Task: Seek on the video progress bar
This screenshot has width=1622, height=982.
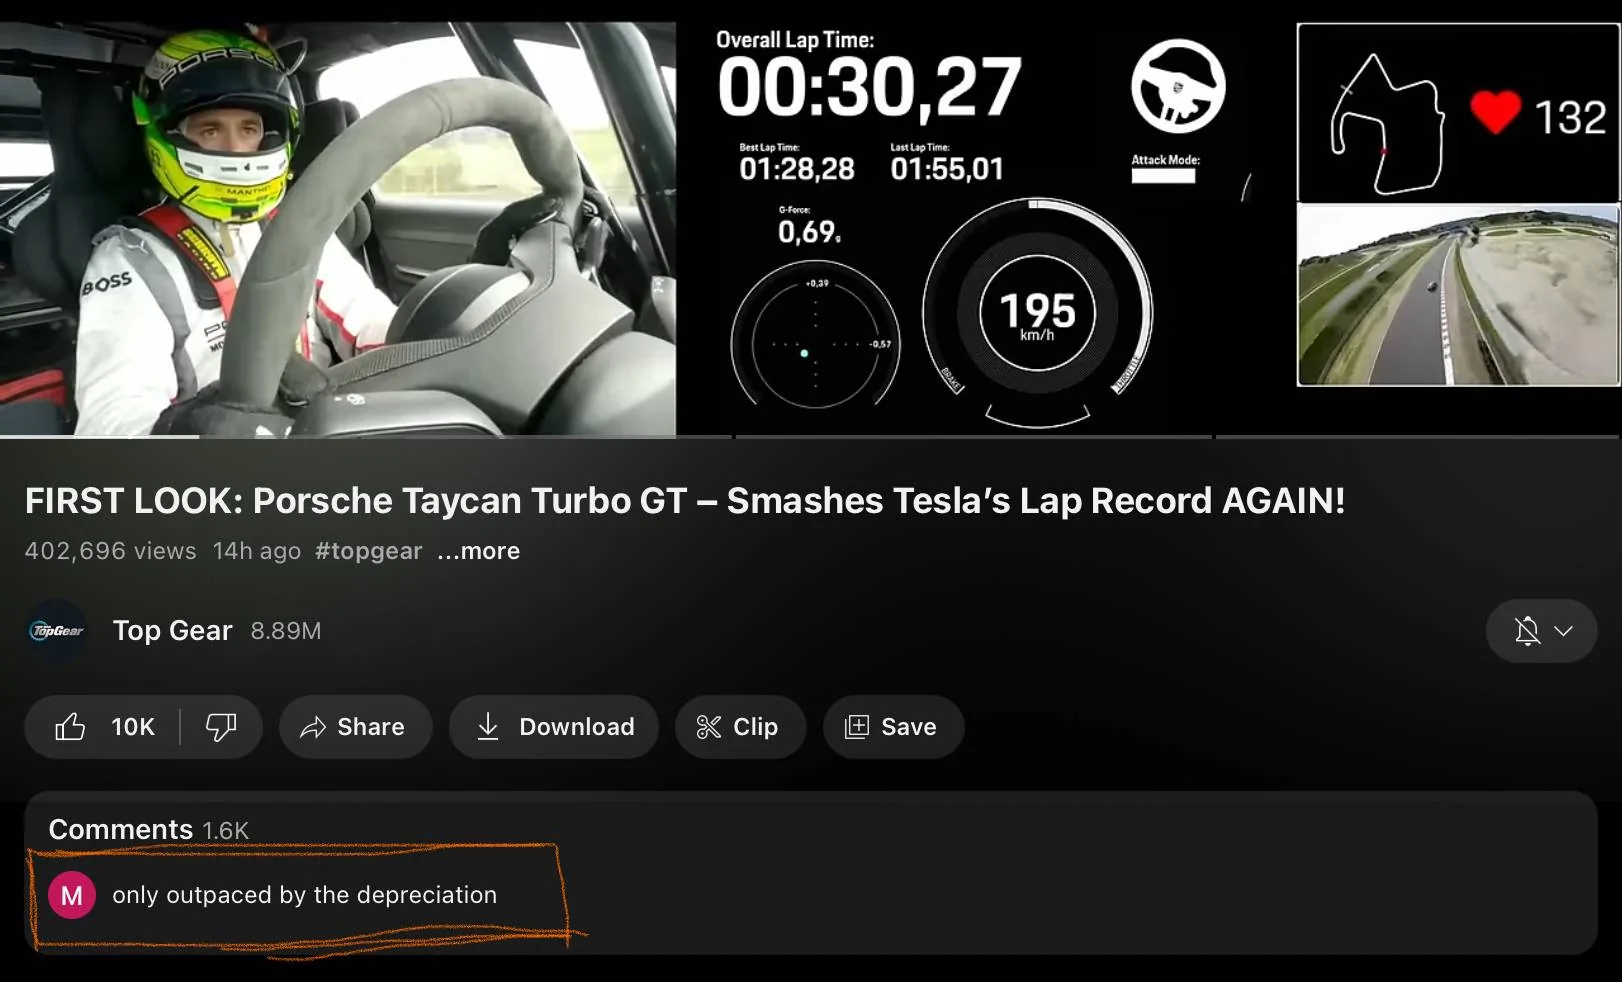Action: click(810, 437)
